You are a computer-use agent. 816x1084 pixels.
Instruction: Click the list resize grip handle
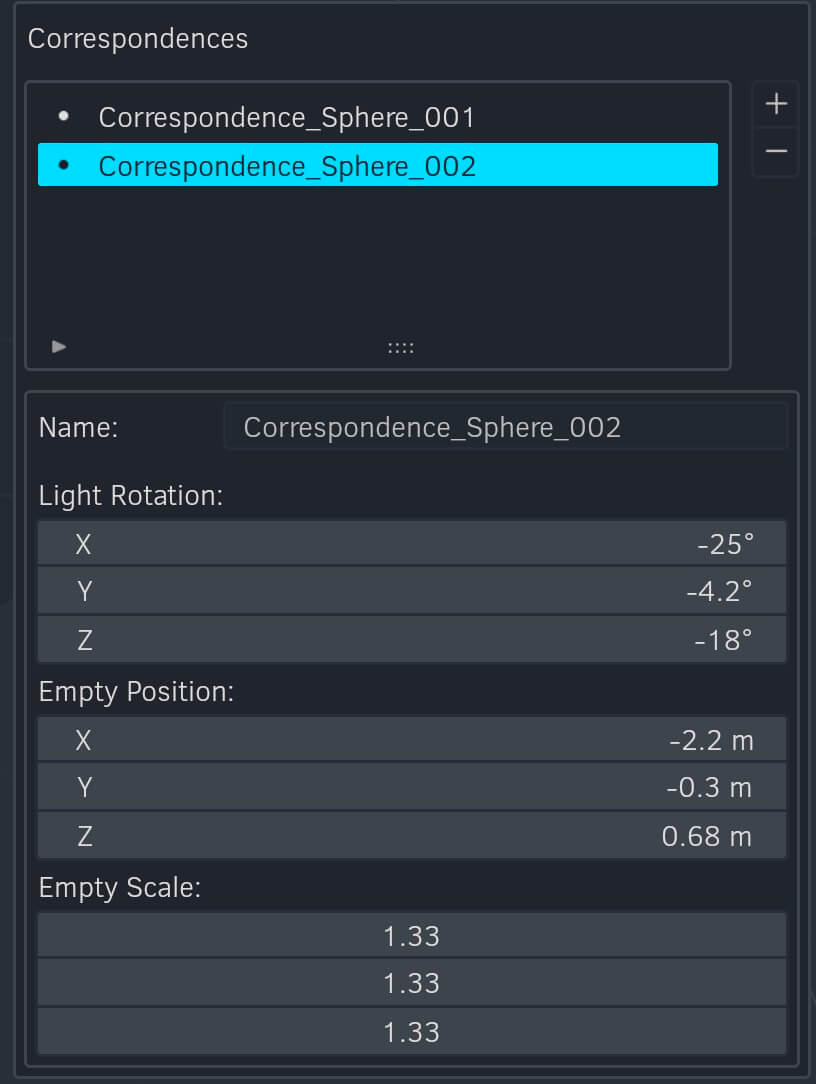click(400, 348)
